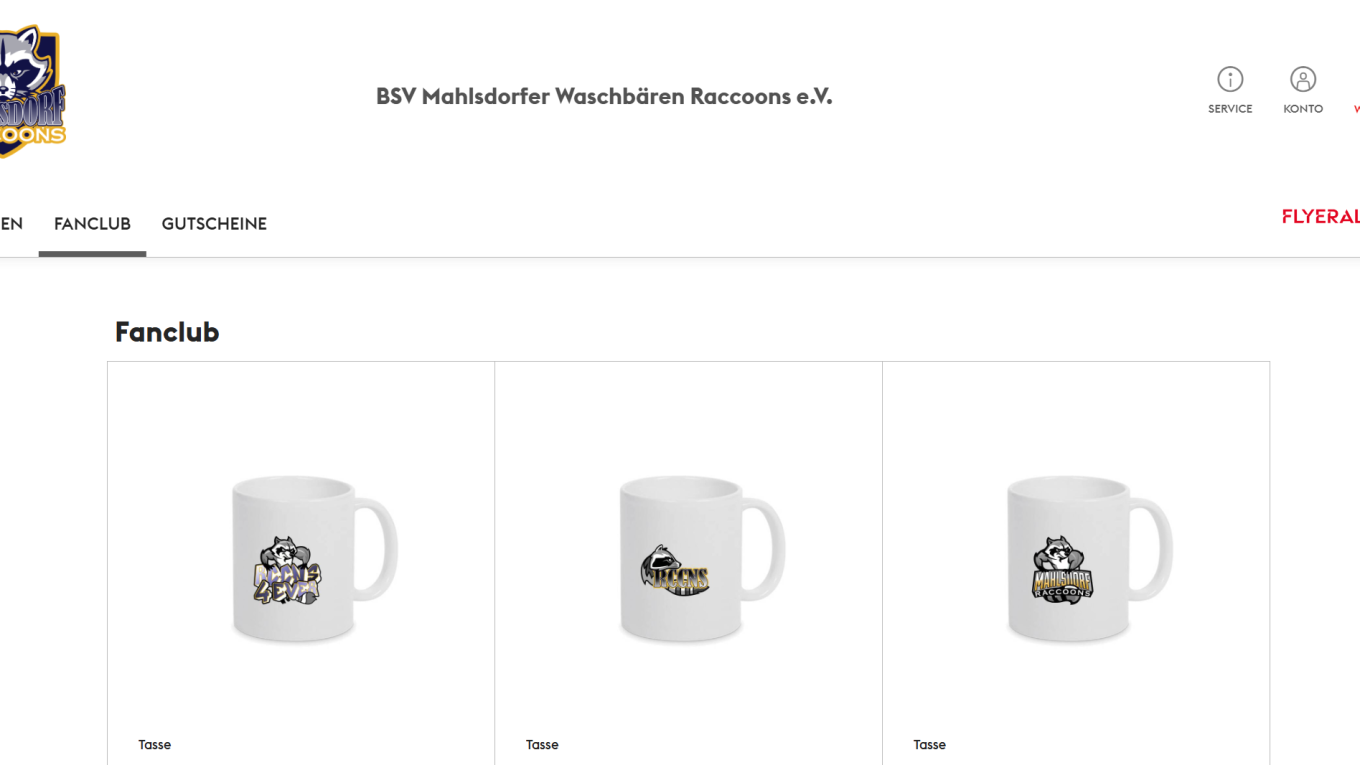The width and height of the screenshot is (1360, 765).
Task: Open the first product's Tasse label
Action: point(155,745)
